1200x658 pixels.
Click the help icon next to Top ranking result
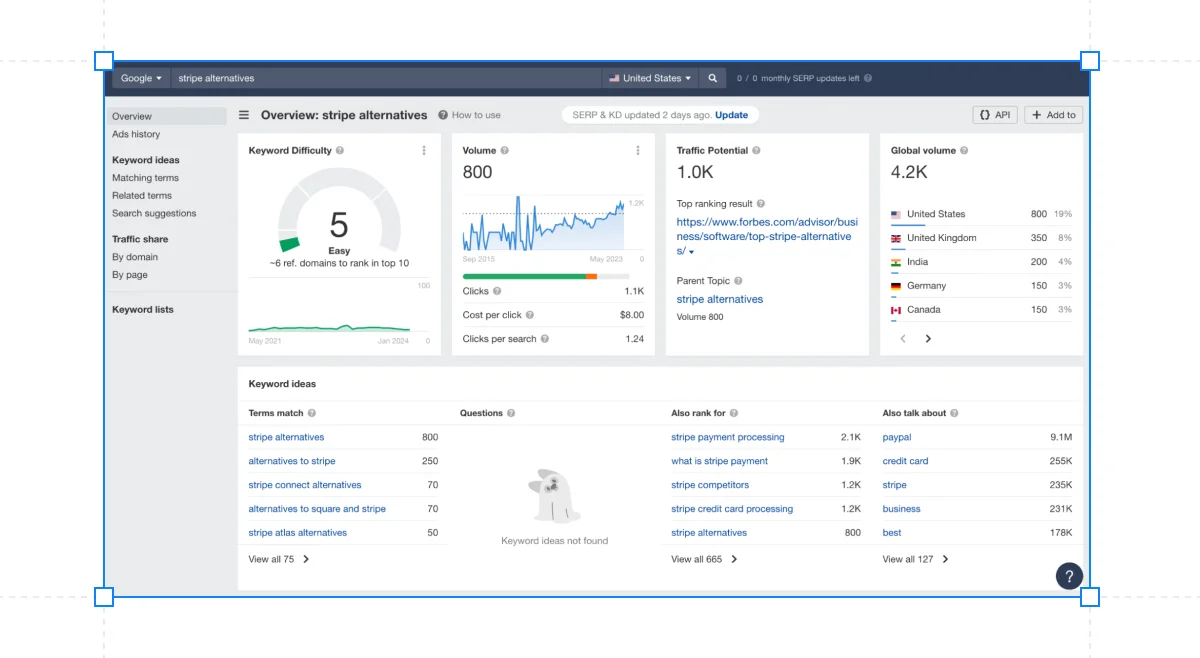(761, 204)
